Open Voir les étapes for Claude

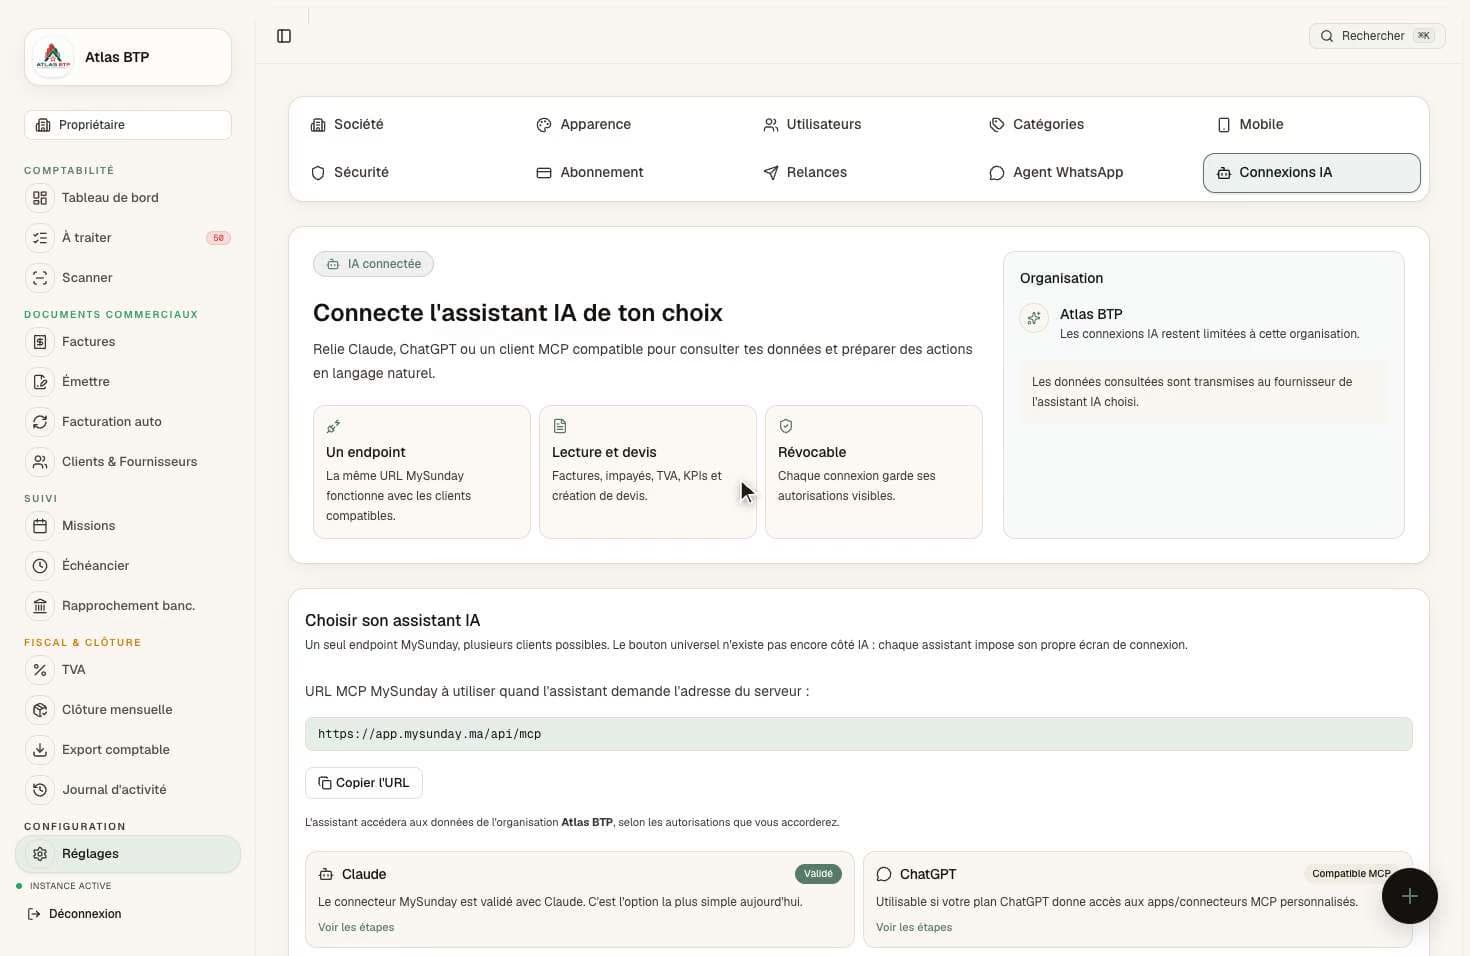coord(356,928)
